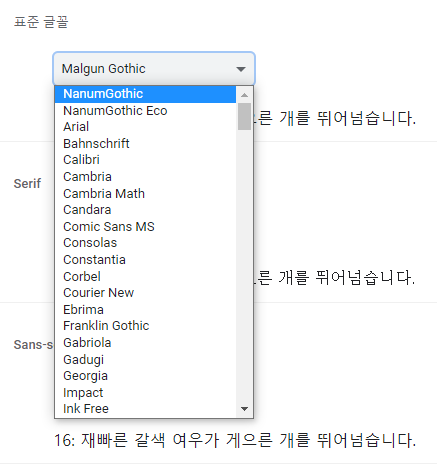
Task: Choose Gadugi from the list
Action: tap(145, 359)
